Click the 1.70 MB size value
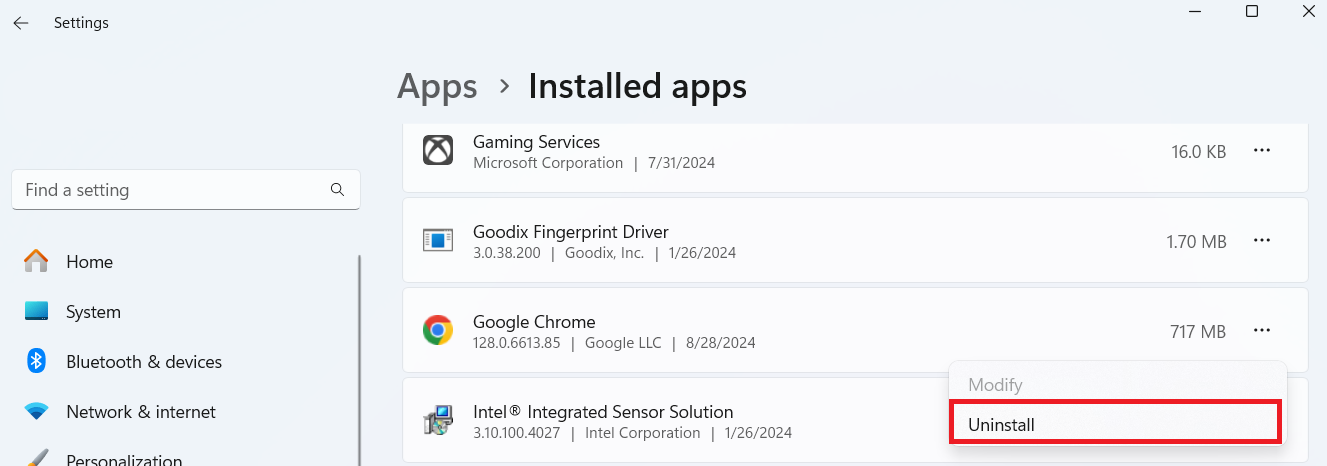The width and height of the screenshot is (1327, 466). 1196,241
